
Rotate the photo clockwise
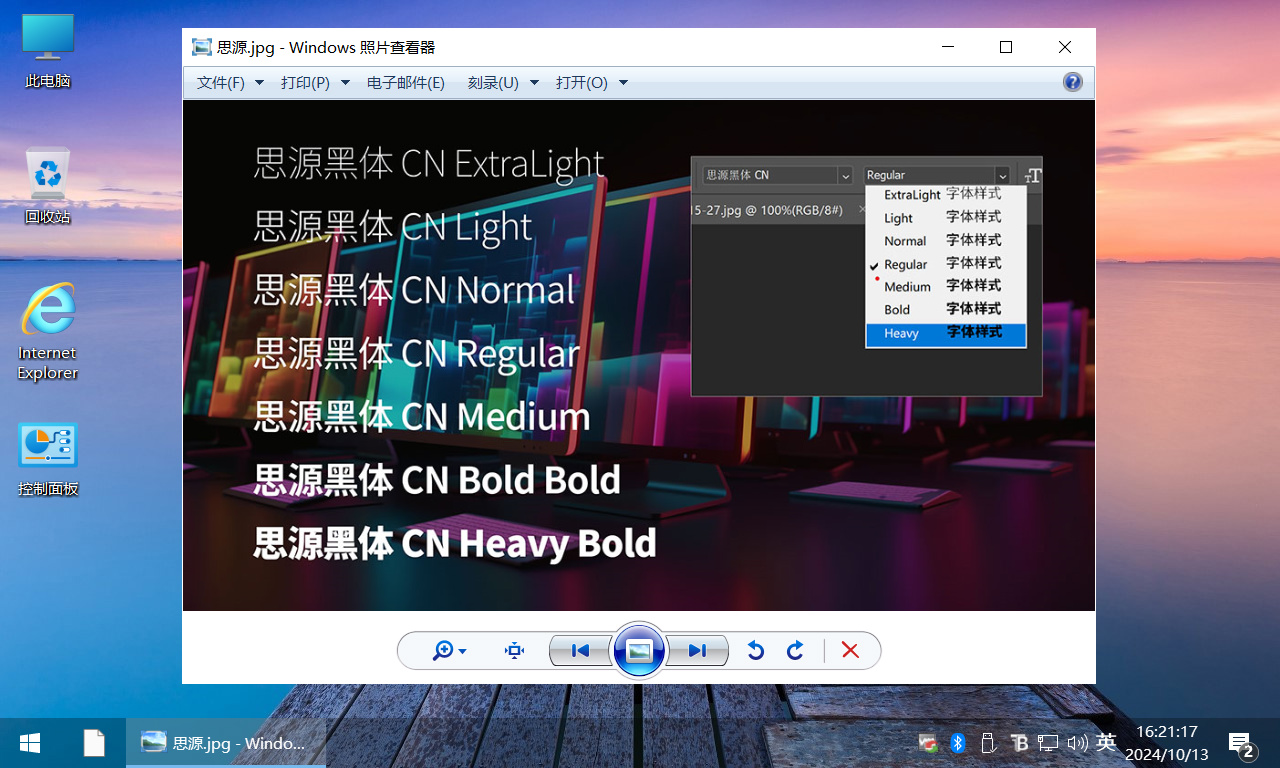795,651
